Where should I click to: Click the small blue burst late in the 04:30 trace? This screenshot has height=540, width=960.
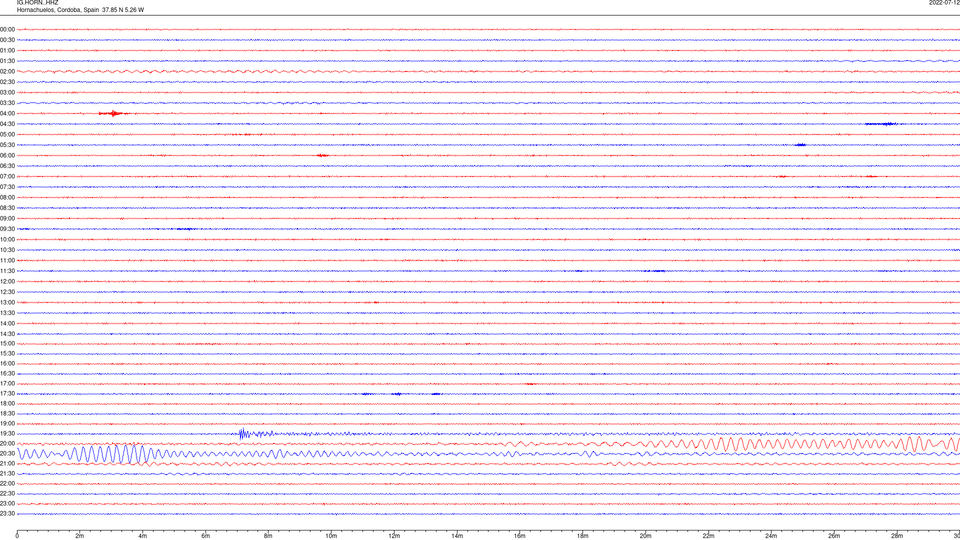tap(882, 124)
